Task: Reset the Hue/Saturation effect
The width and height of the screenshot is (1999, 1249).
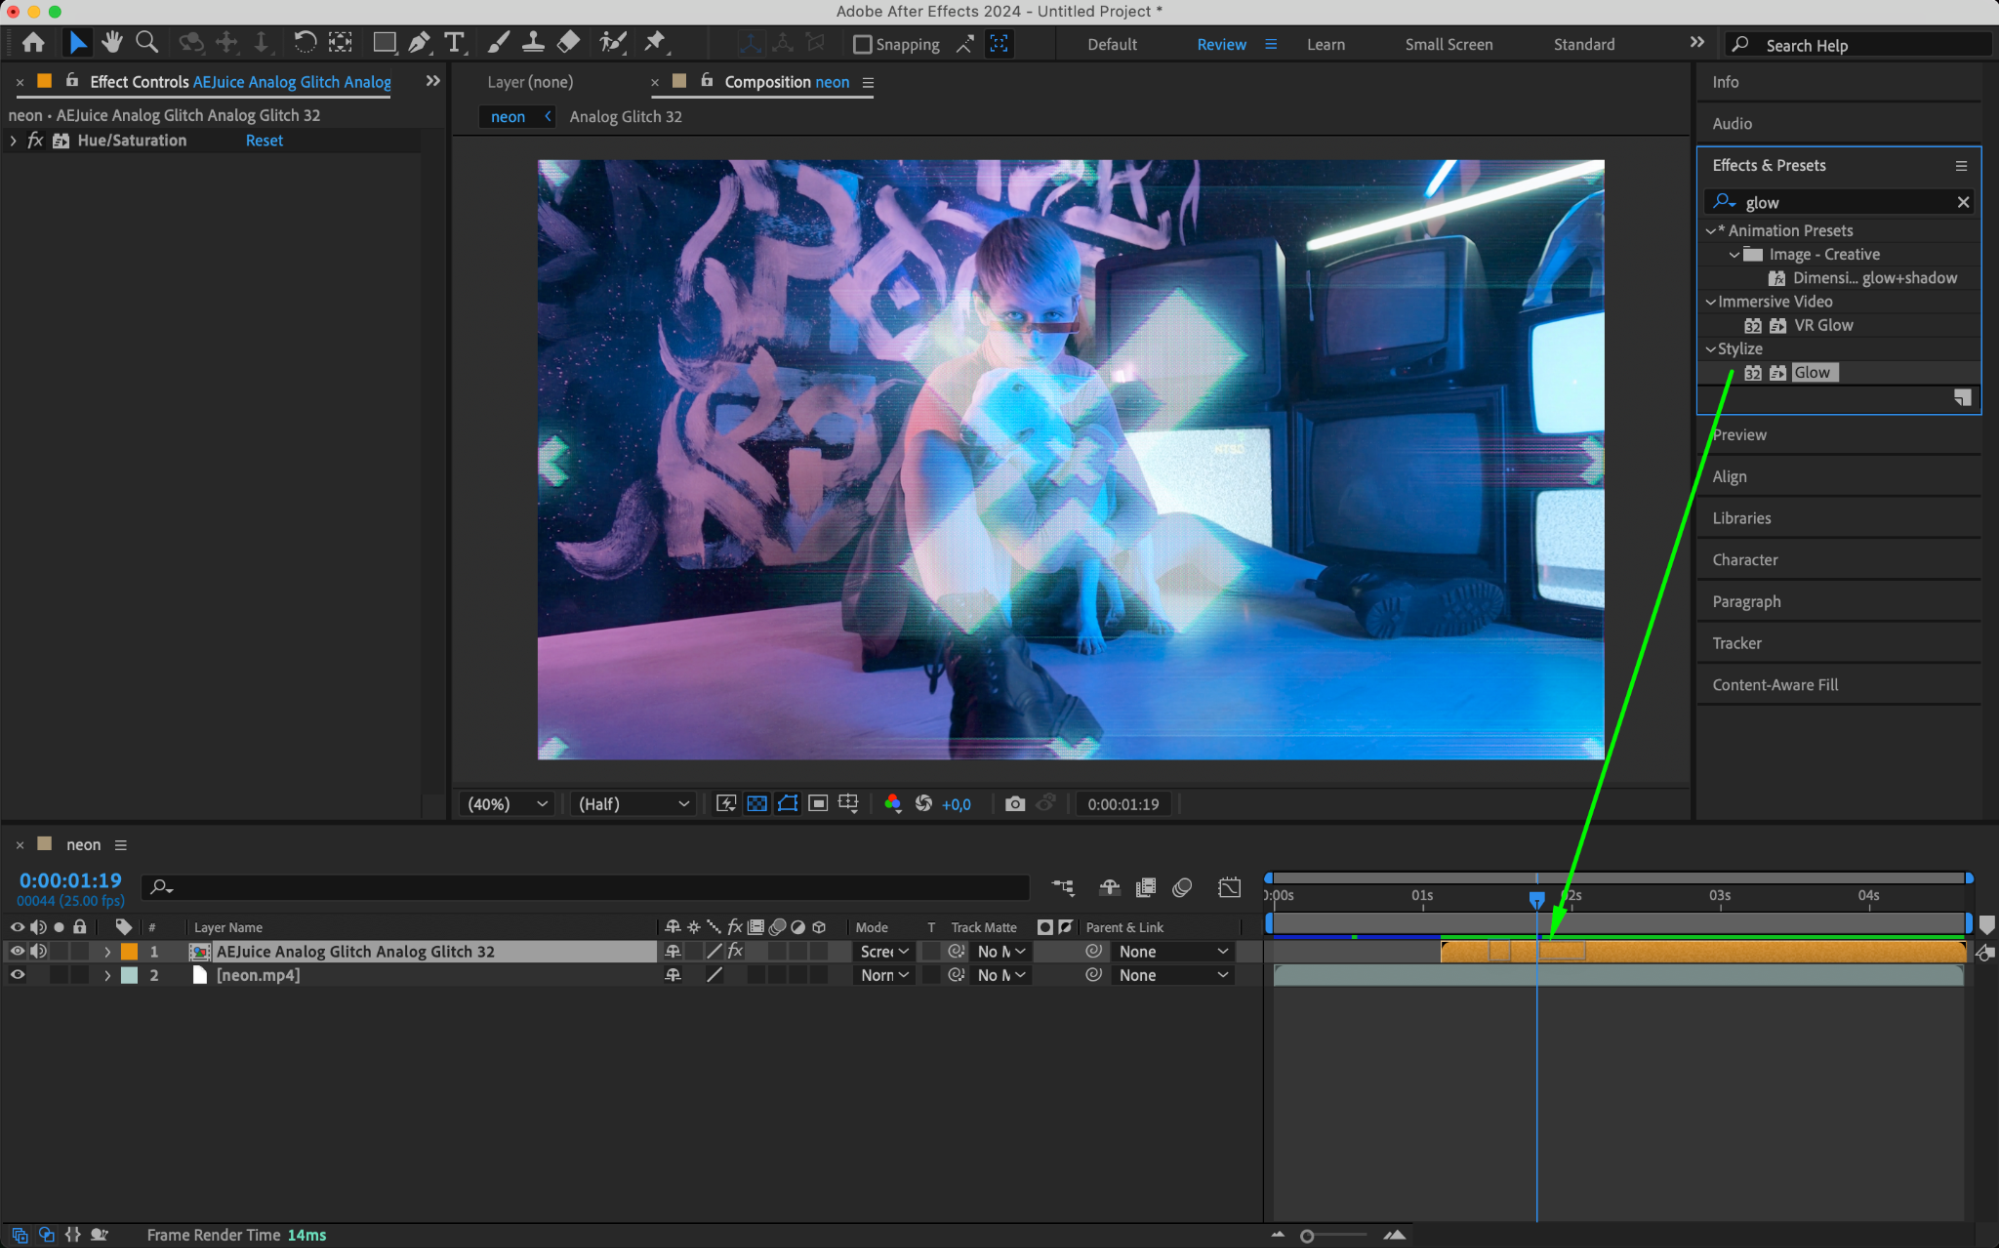Action: coord(264,141)
